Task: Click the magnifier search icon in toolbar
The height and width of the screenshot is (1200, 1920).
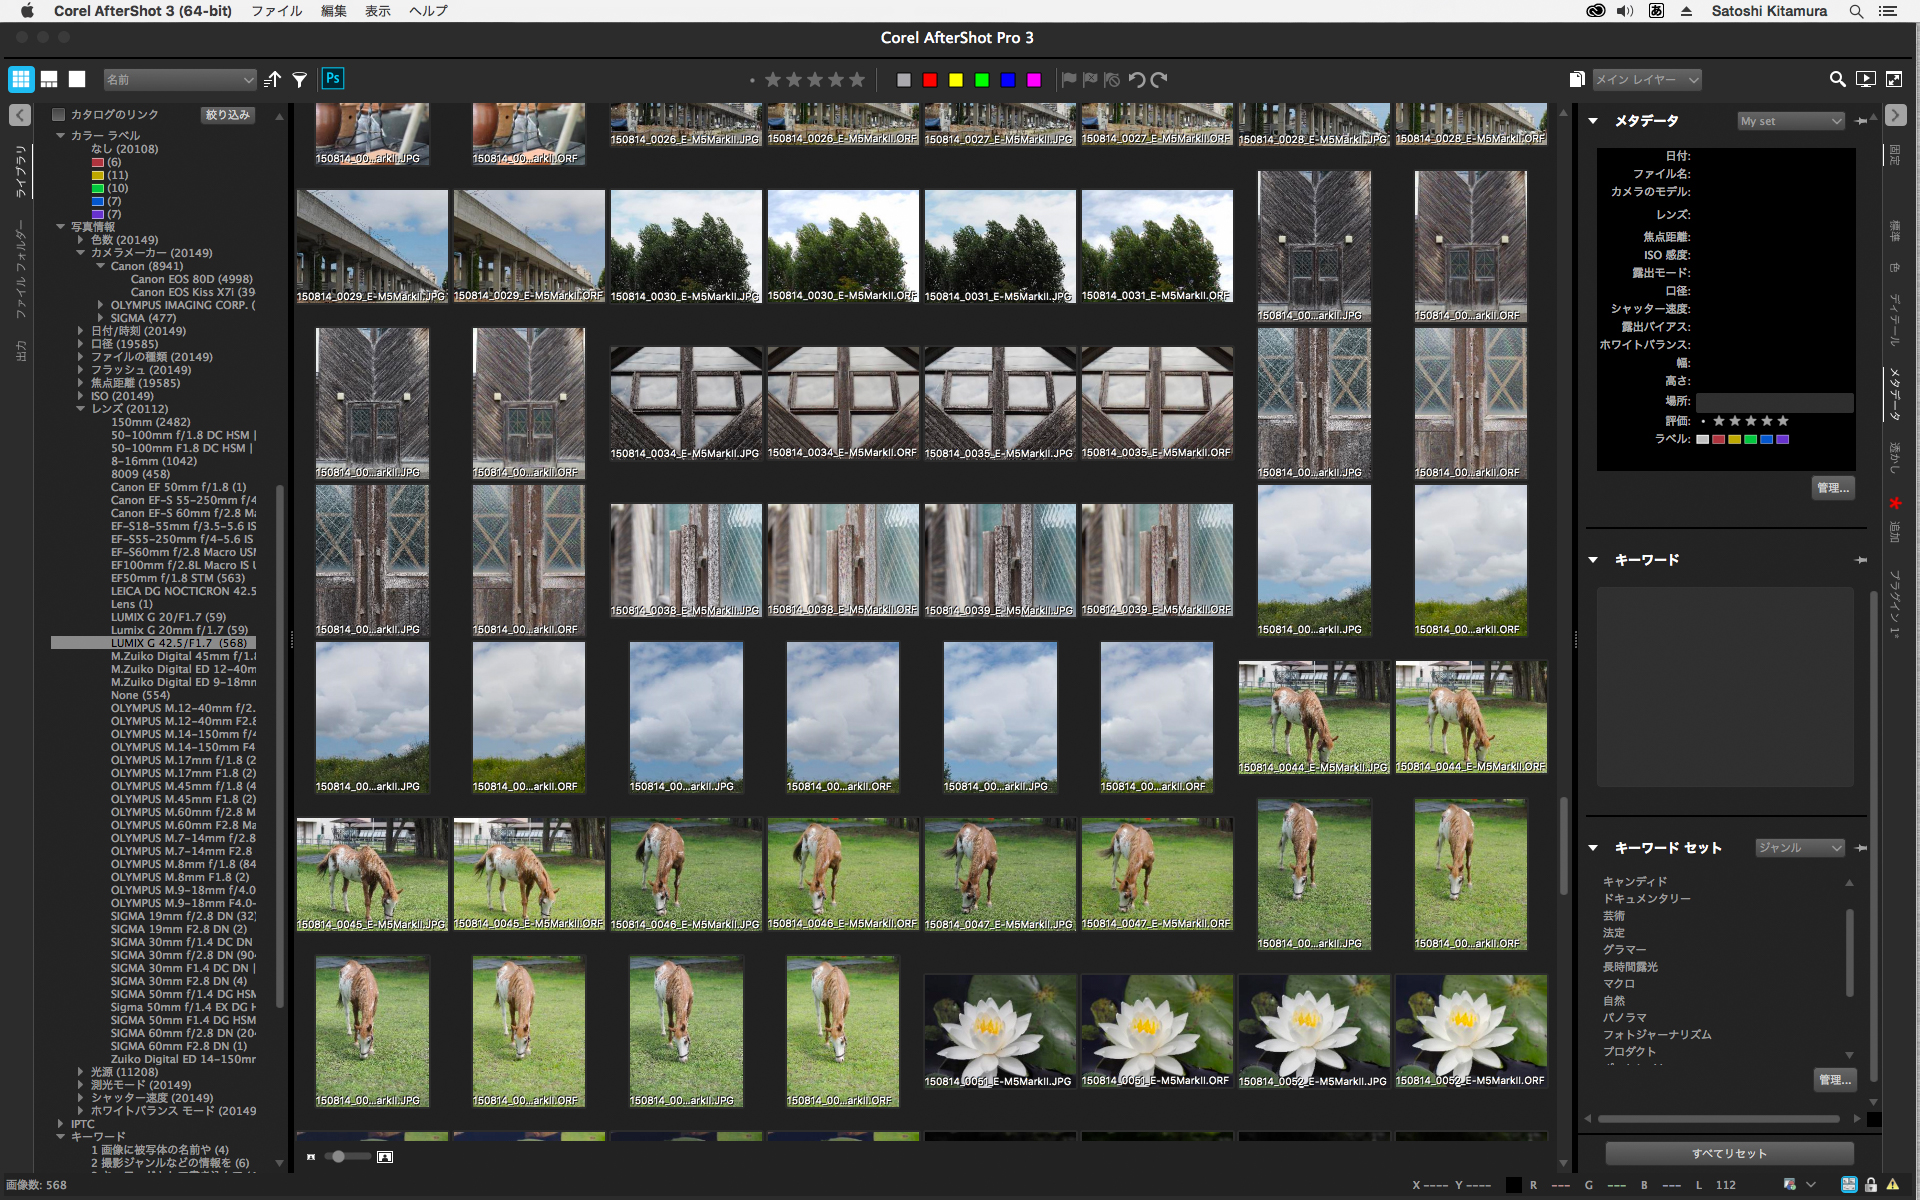Action: point(1837,79)
